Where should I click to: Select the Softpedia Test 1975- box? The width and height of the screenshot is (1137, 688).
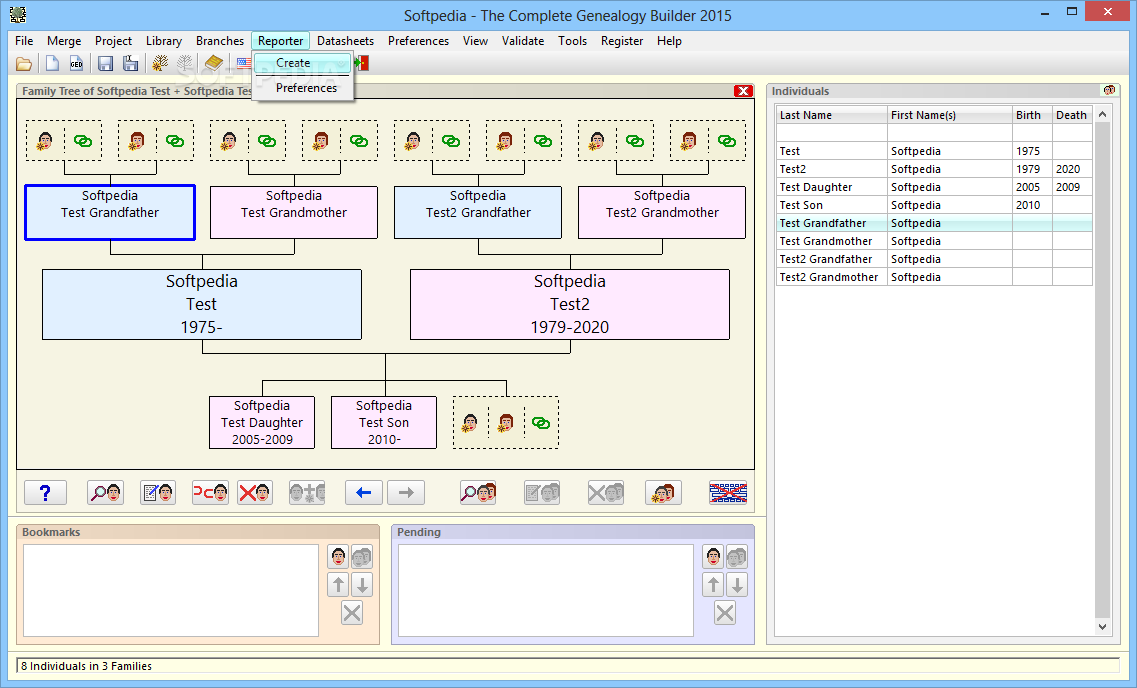[x=202, y=304]
